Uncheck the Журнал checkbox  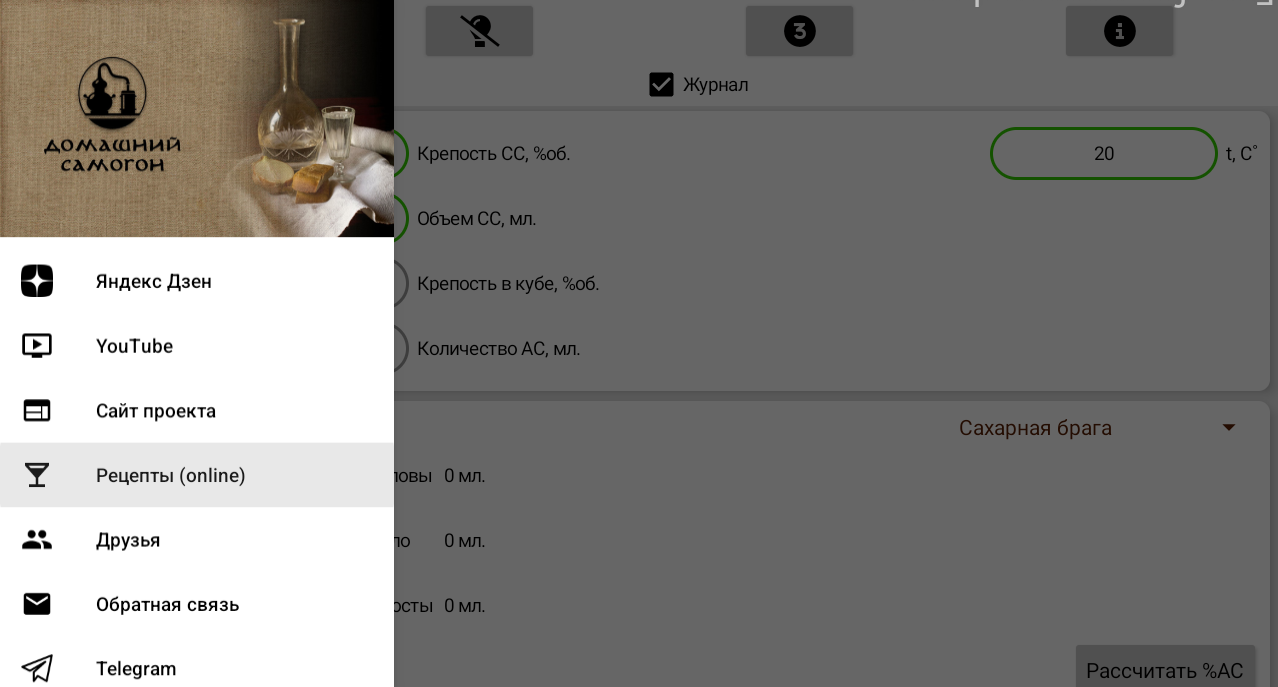coord(661,84)
